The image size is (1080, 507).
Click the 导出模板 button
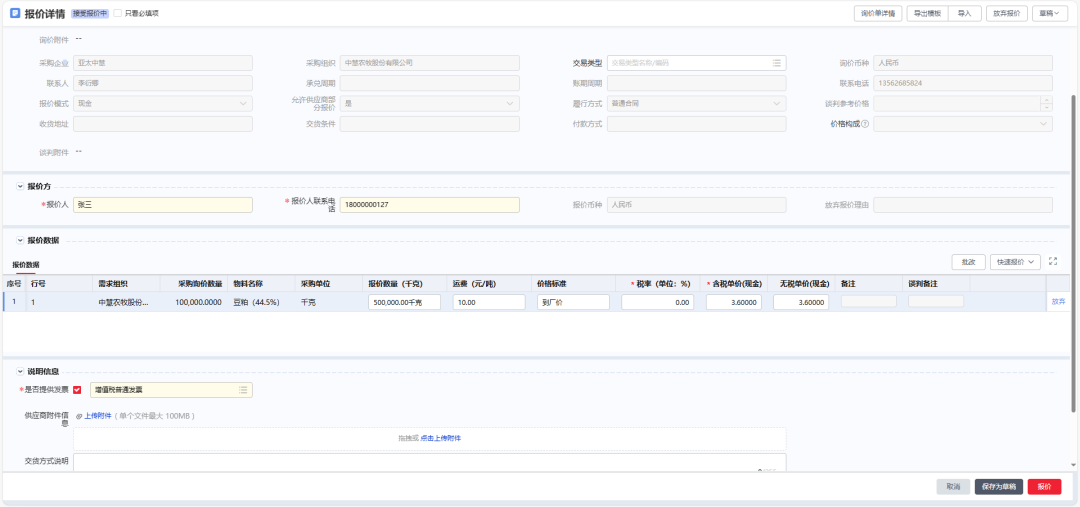927,13
